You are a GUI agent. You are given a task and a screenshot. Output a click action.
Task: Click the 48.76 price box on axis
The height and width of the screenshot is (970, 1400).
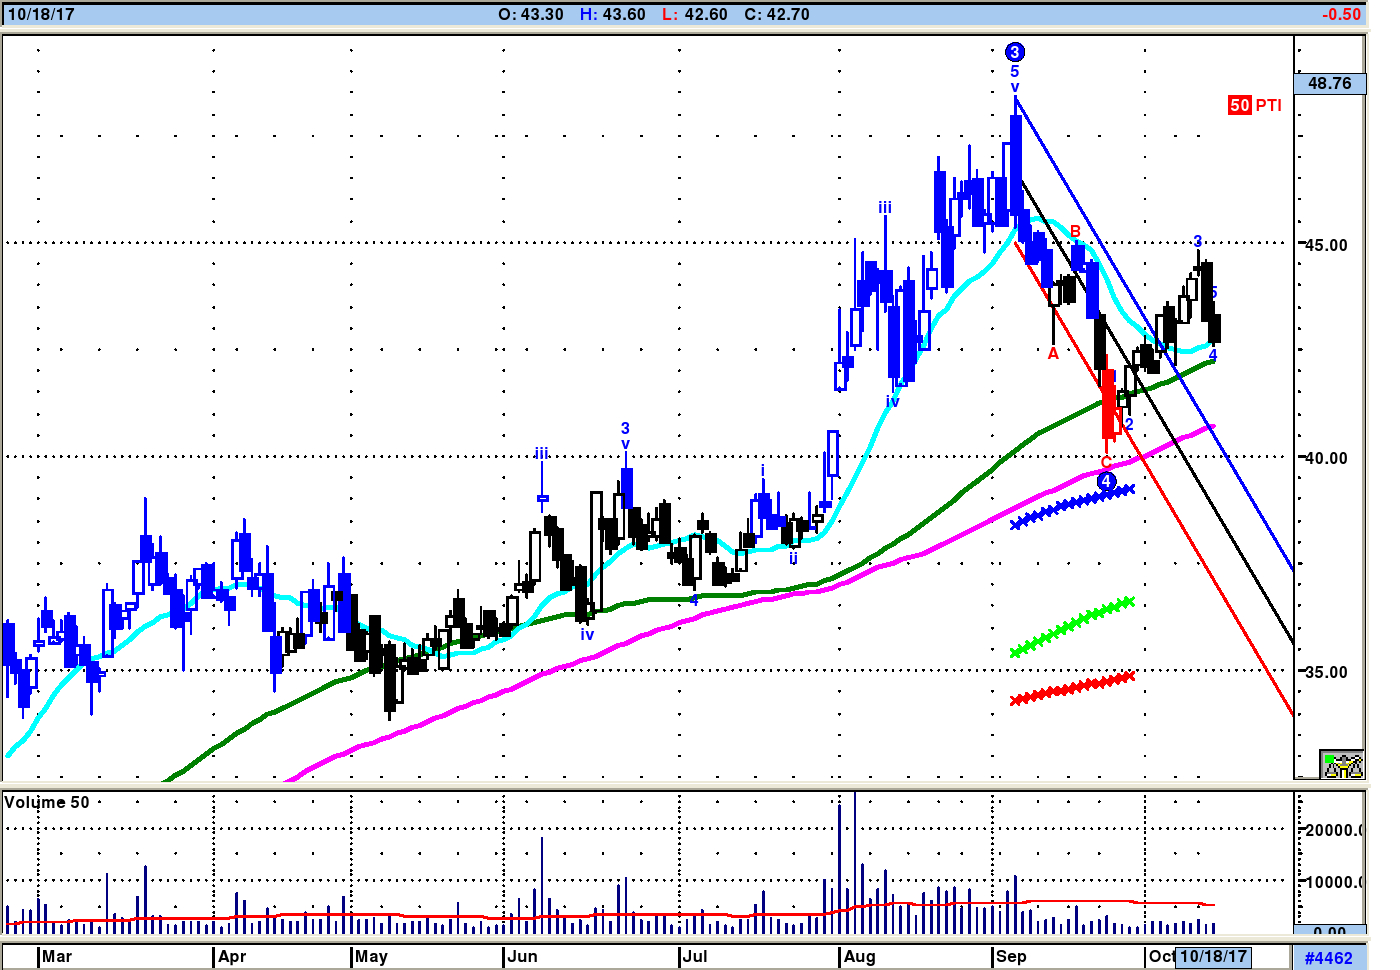coord(1329,83)
